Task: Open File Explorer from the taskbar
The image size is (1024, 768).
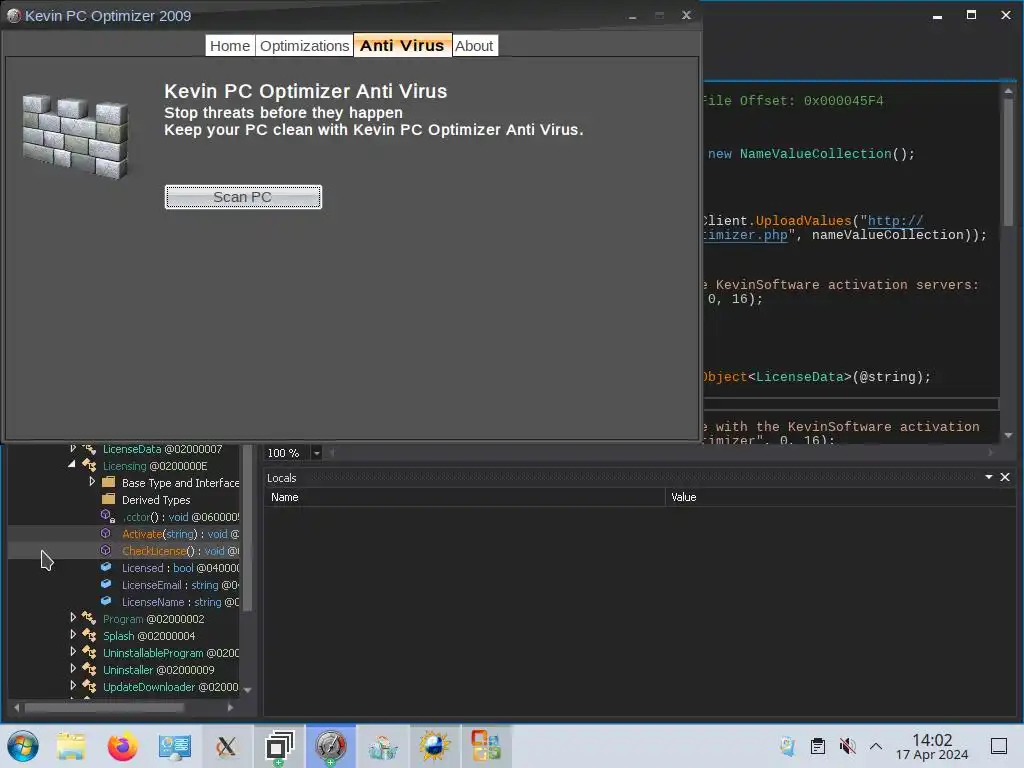Action: coord(71,746)
